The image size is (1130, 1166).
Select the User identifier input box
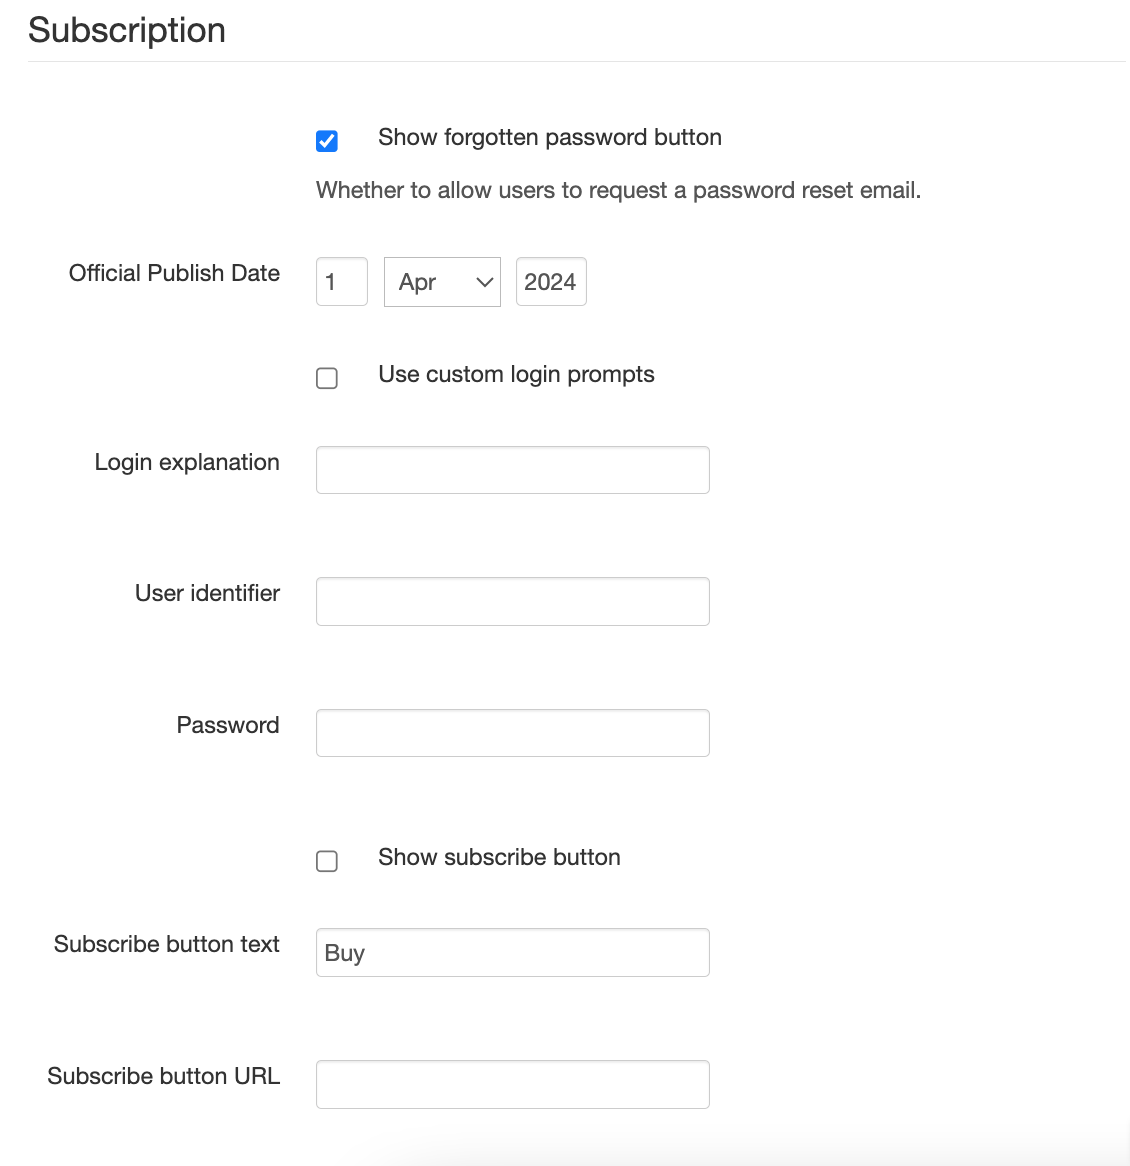click(x=512, y=601)
